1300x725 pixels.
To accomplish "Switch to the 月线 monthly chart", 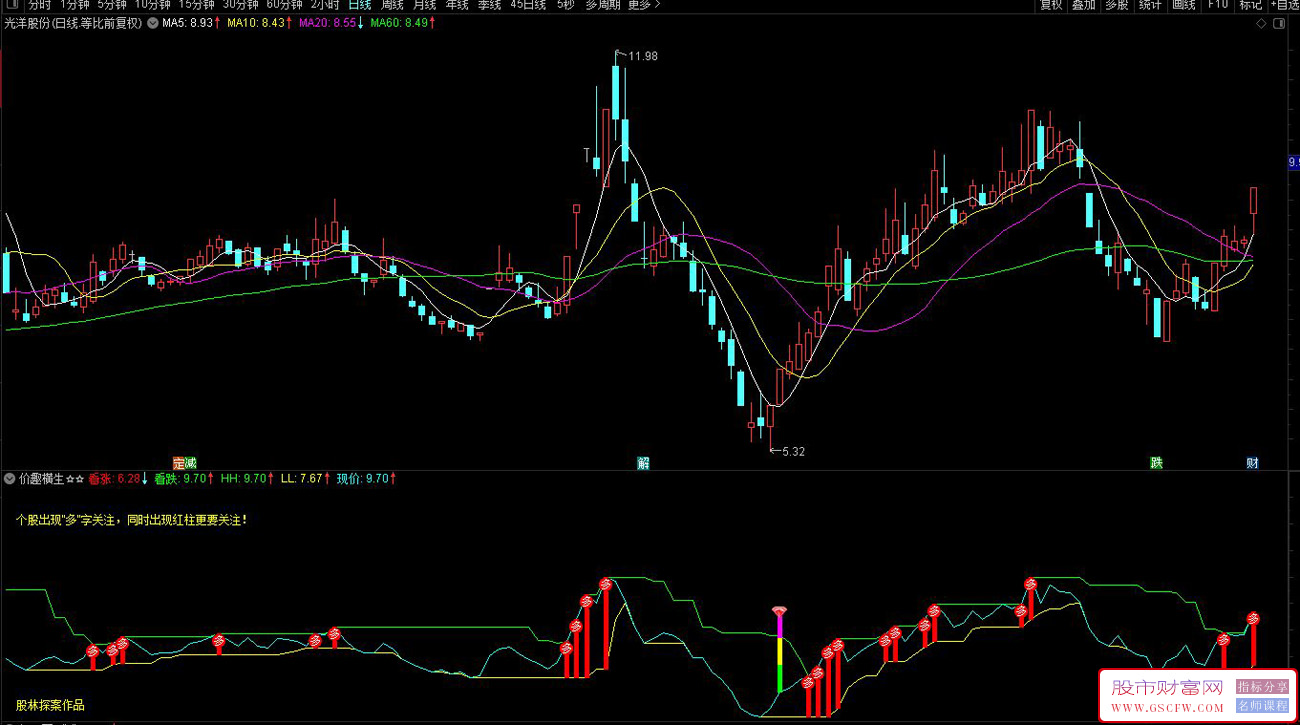I will [x=425, y=5].
